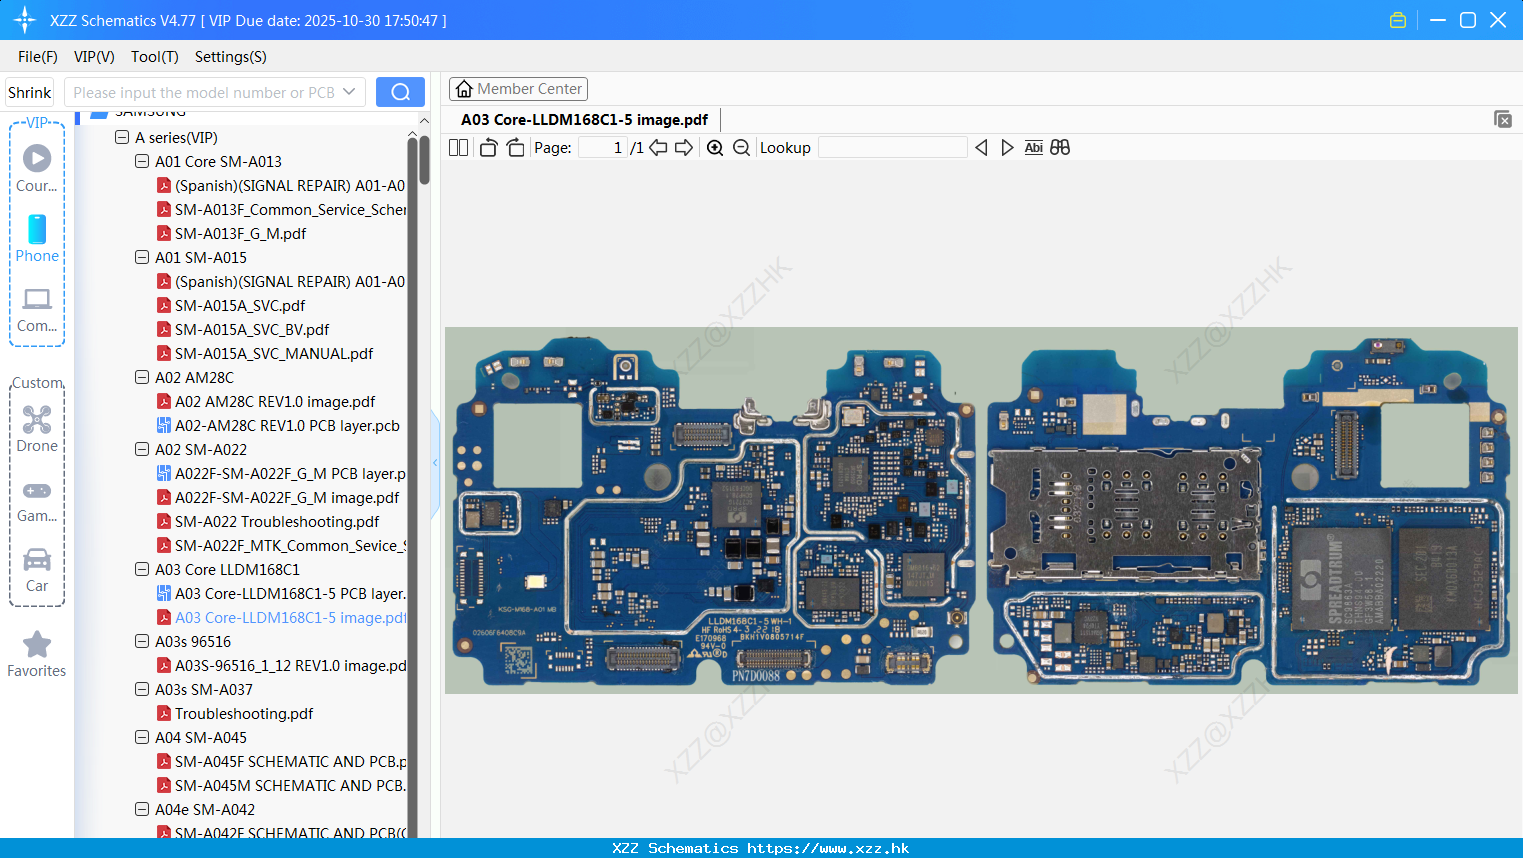Collapse the A04 SM-A045 folder
The image size is (1523, 858).
point(142,737)
